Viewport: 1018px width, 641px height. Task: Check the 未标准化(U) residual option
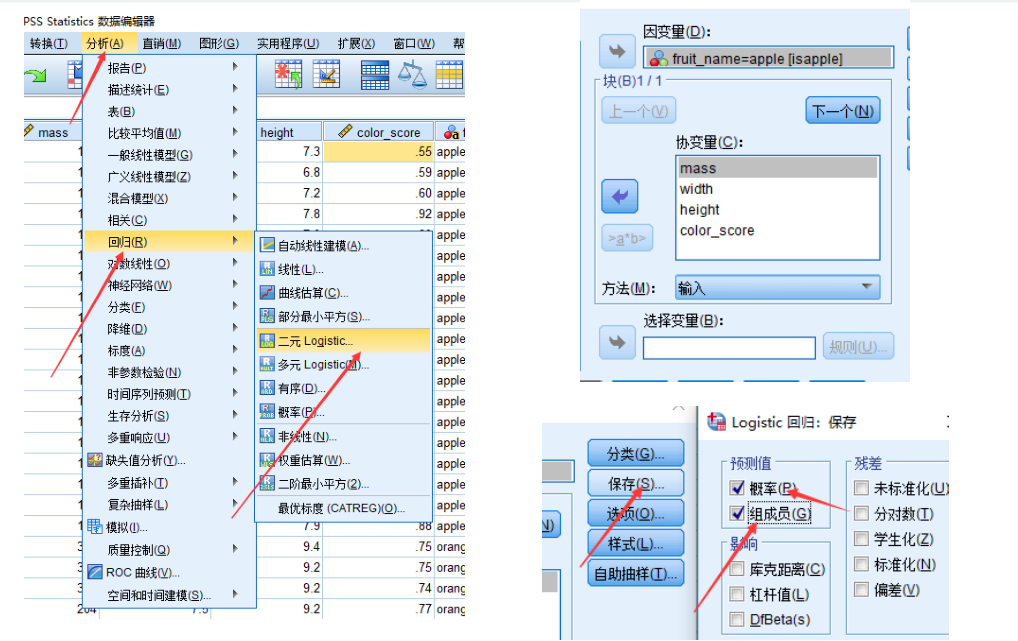862,488
